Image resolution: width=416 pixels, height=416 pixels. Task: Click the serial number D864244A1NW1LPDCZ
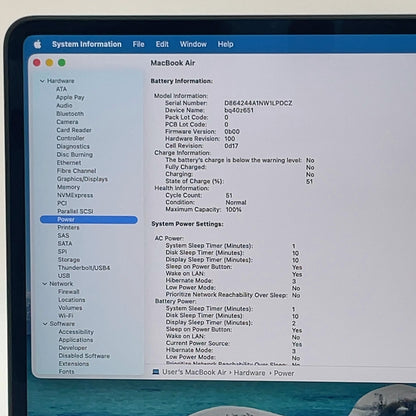[x=258, y=103]
